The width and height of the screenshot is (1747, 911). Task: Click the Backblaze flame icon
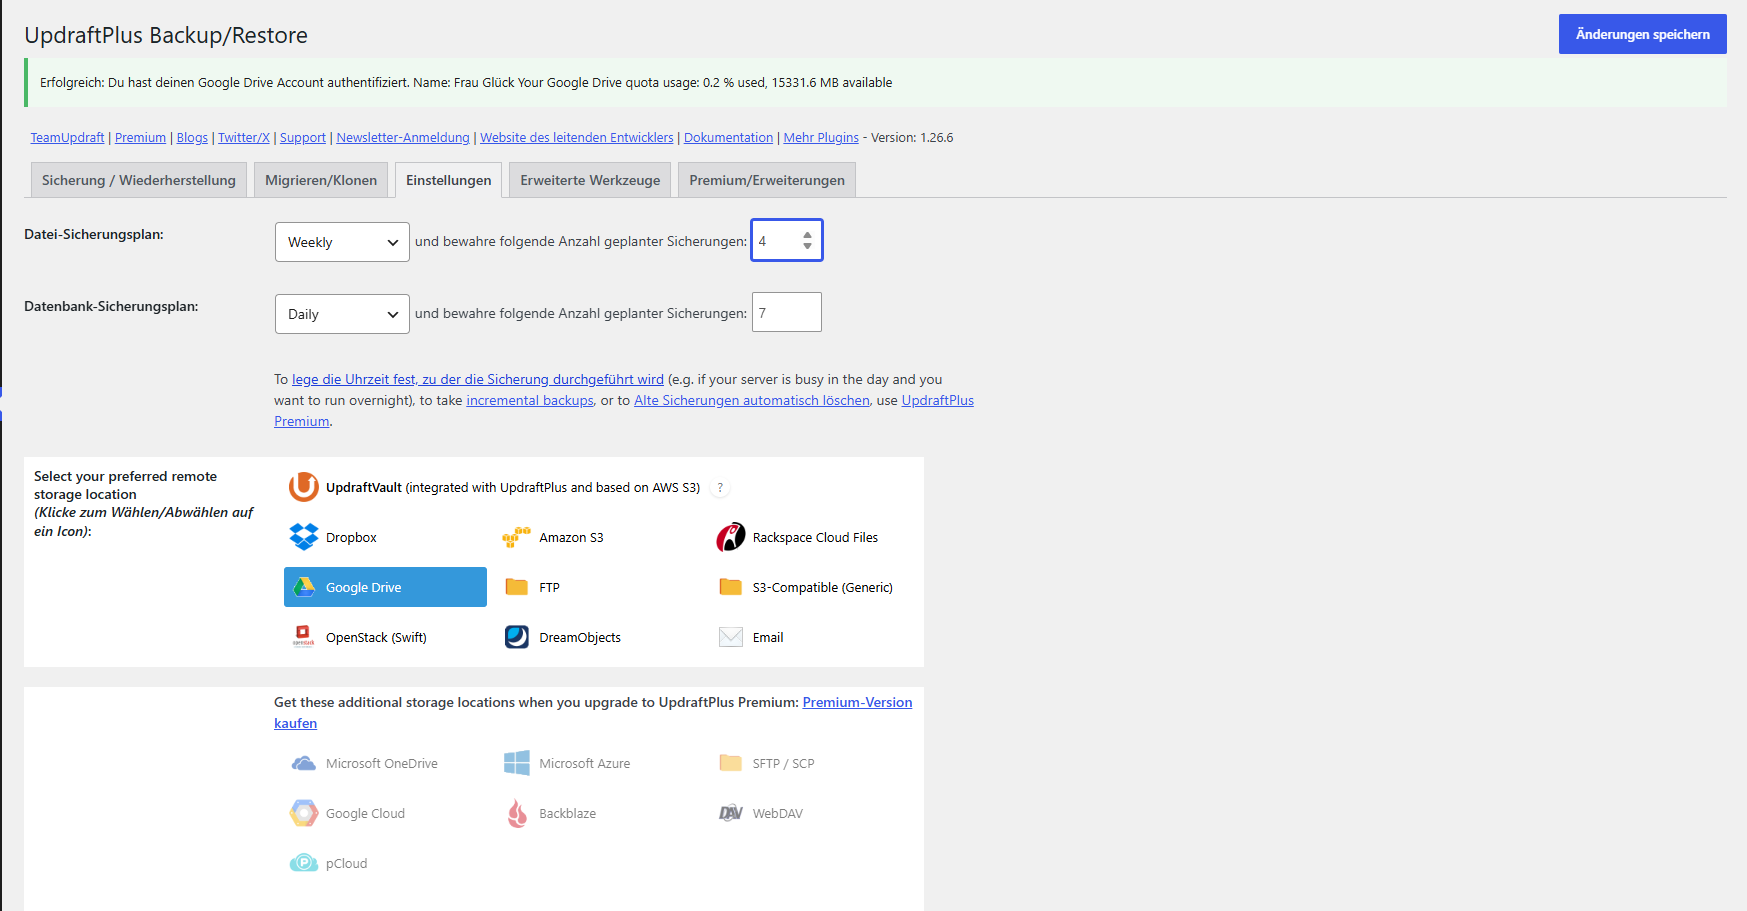tap(517, 813)
